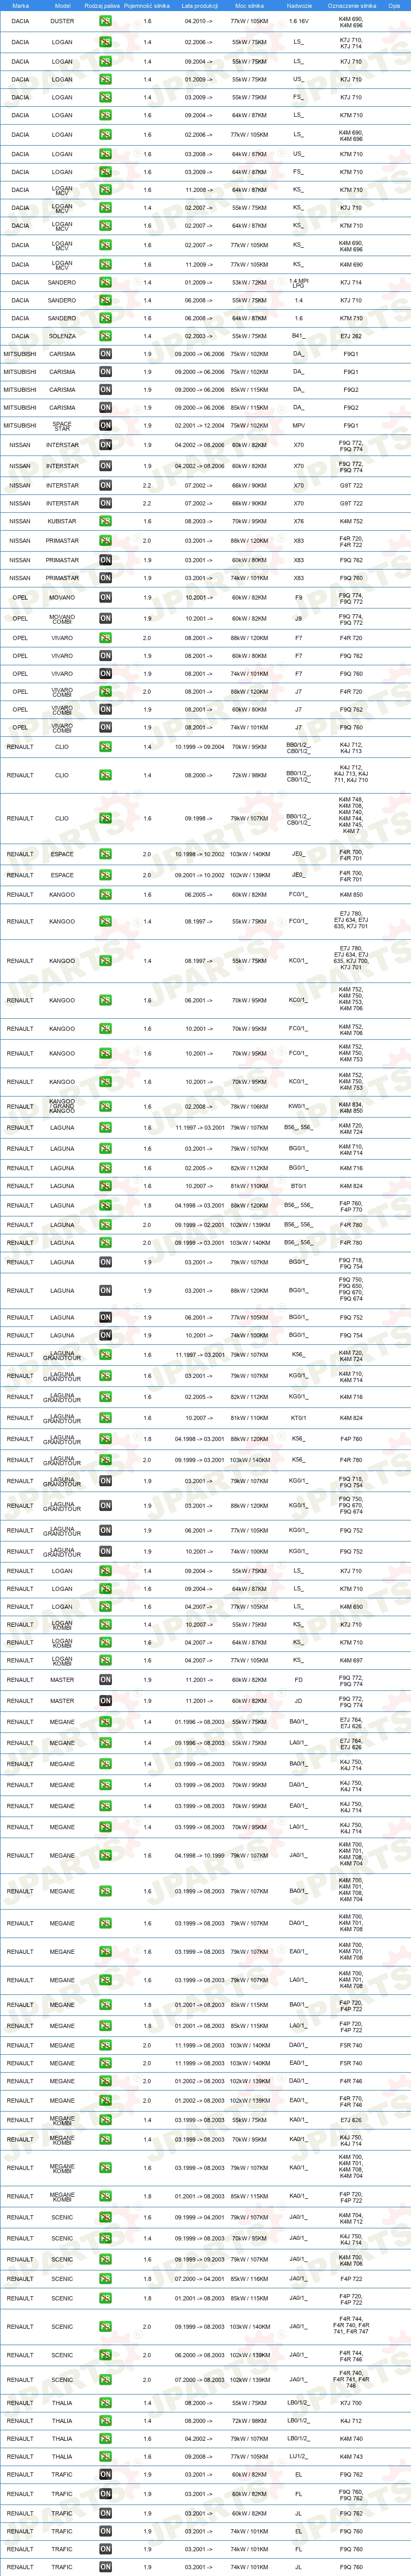This screenshot has width=411, height=2576.
Task: Select the 'F4P 760, F4P 770' engine cell
Action: [351, 1206]
